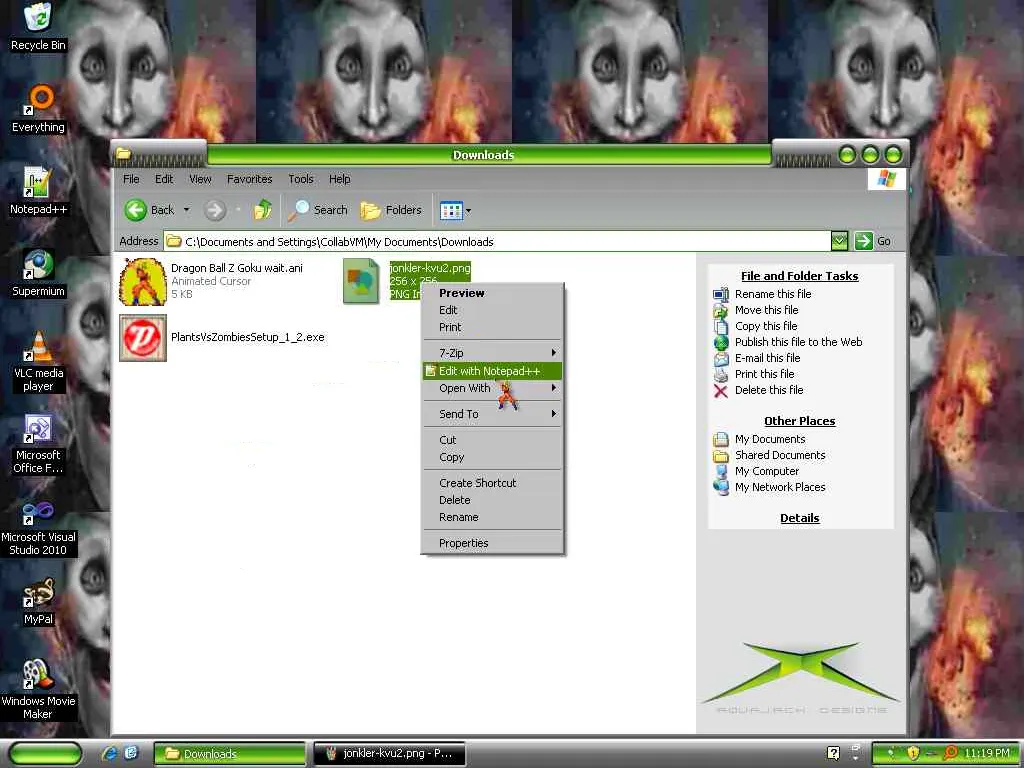Open the Back history dropdown arrow
Image resolution: width=1024 pixels, height=768 pixels.
click(186, 210)
